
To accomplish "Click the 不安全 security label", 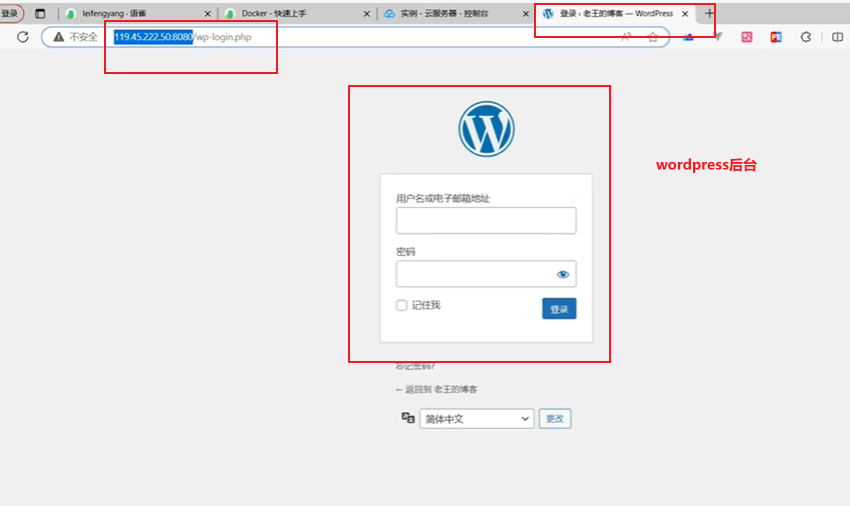I will click(x=83, y=37).
